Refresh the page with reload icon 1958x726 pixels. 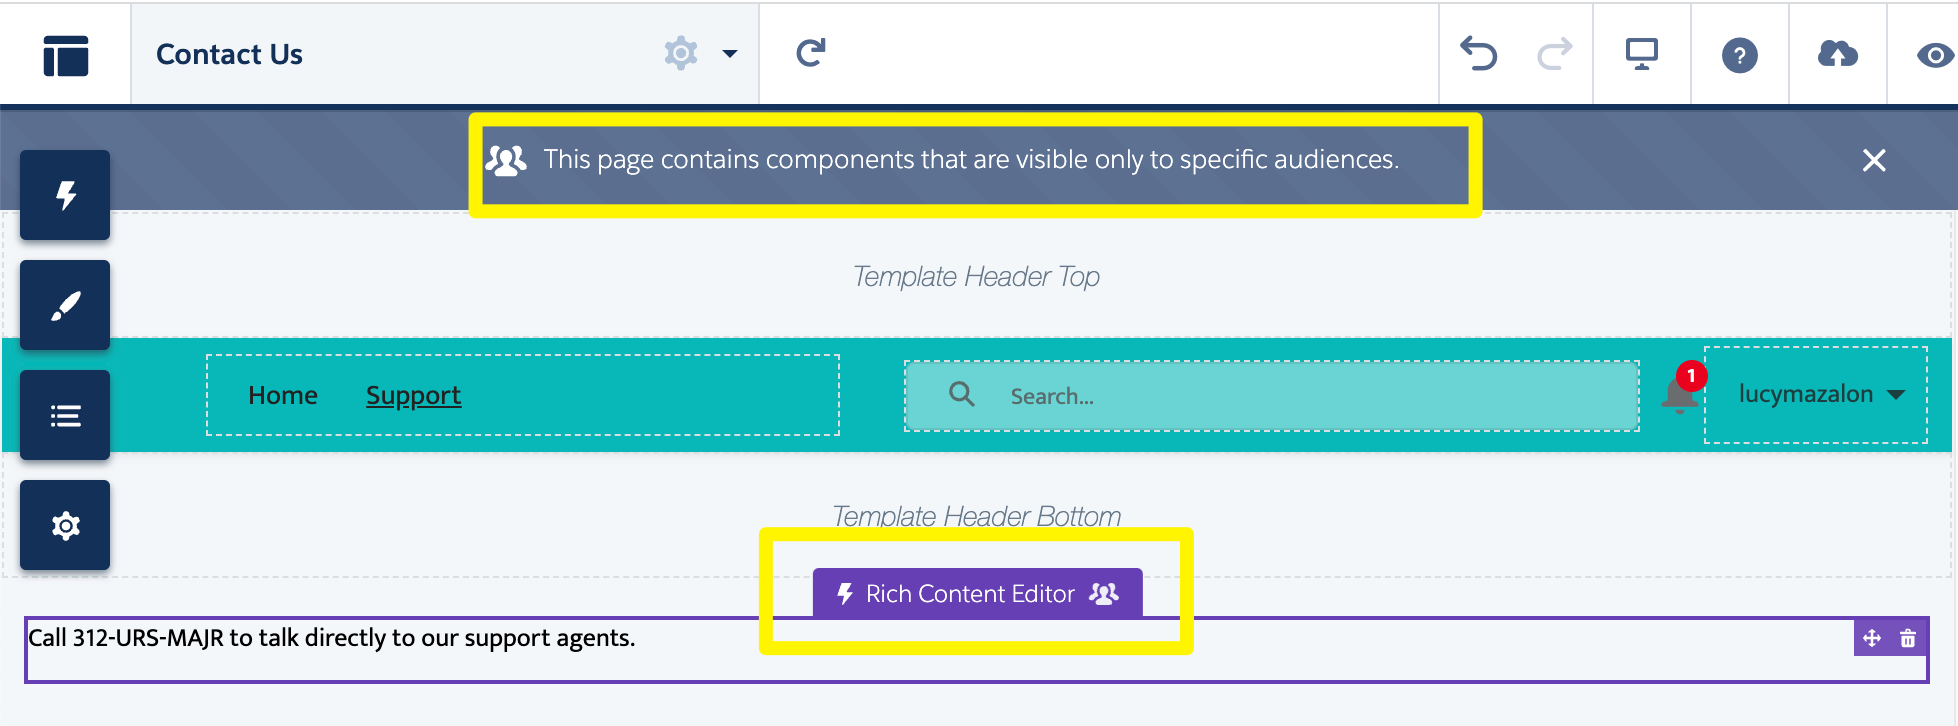click(810, 53)
